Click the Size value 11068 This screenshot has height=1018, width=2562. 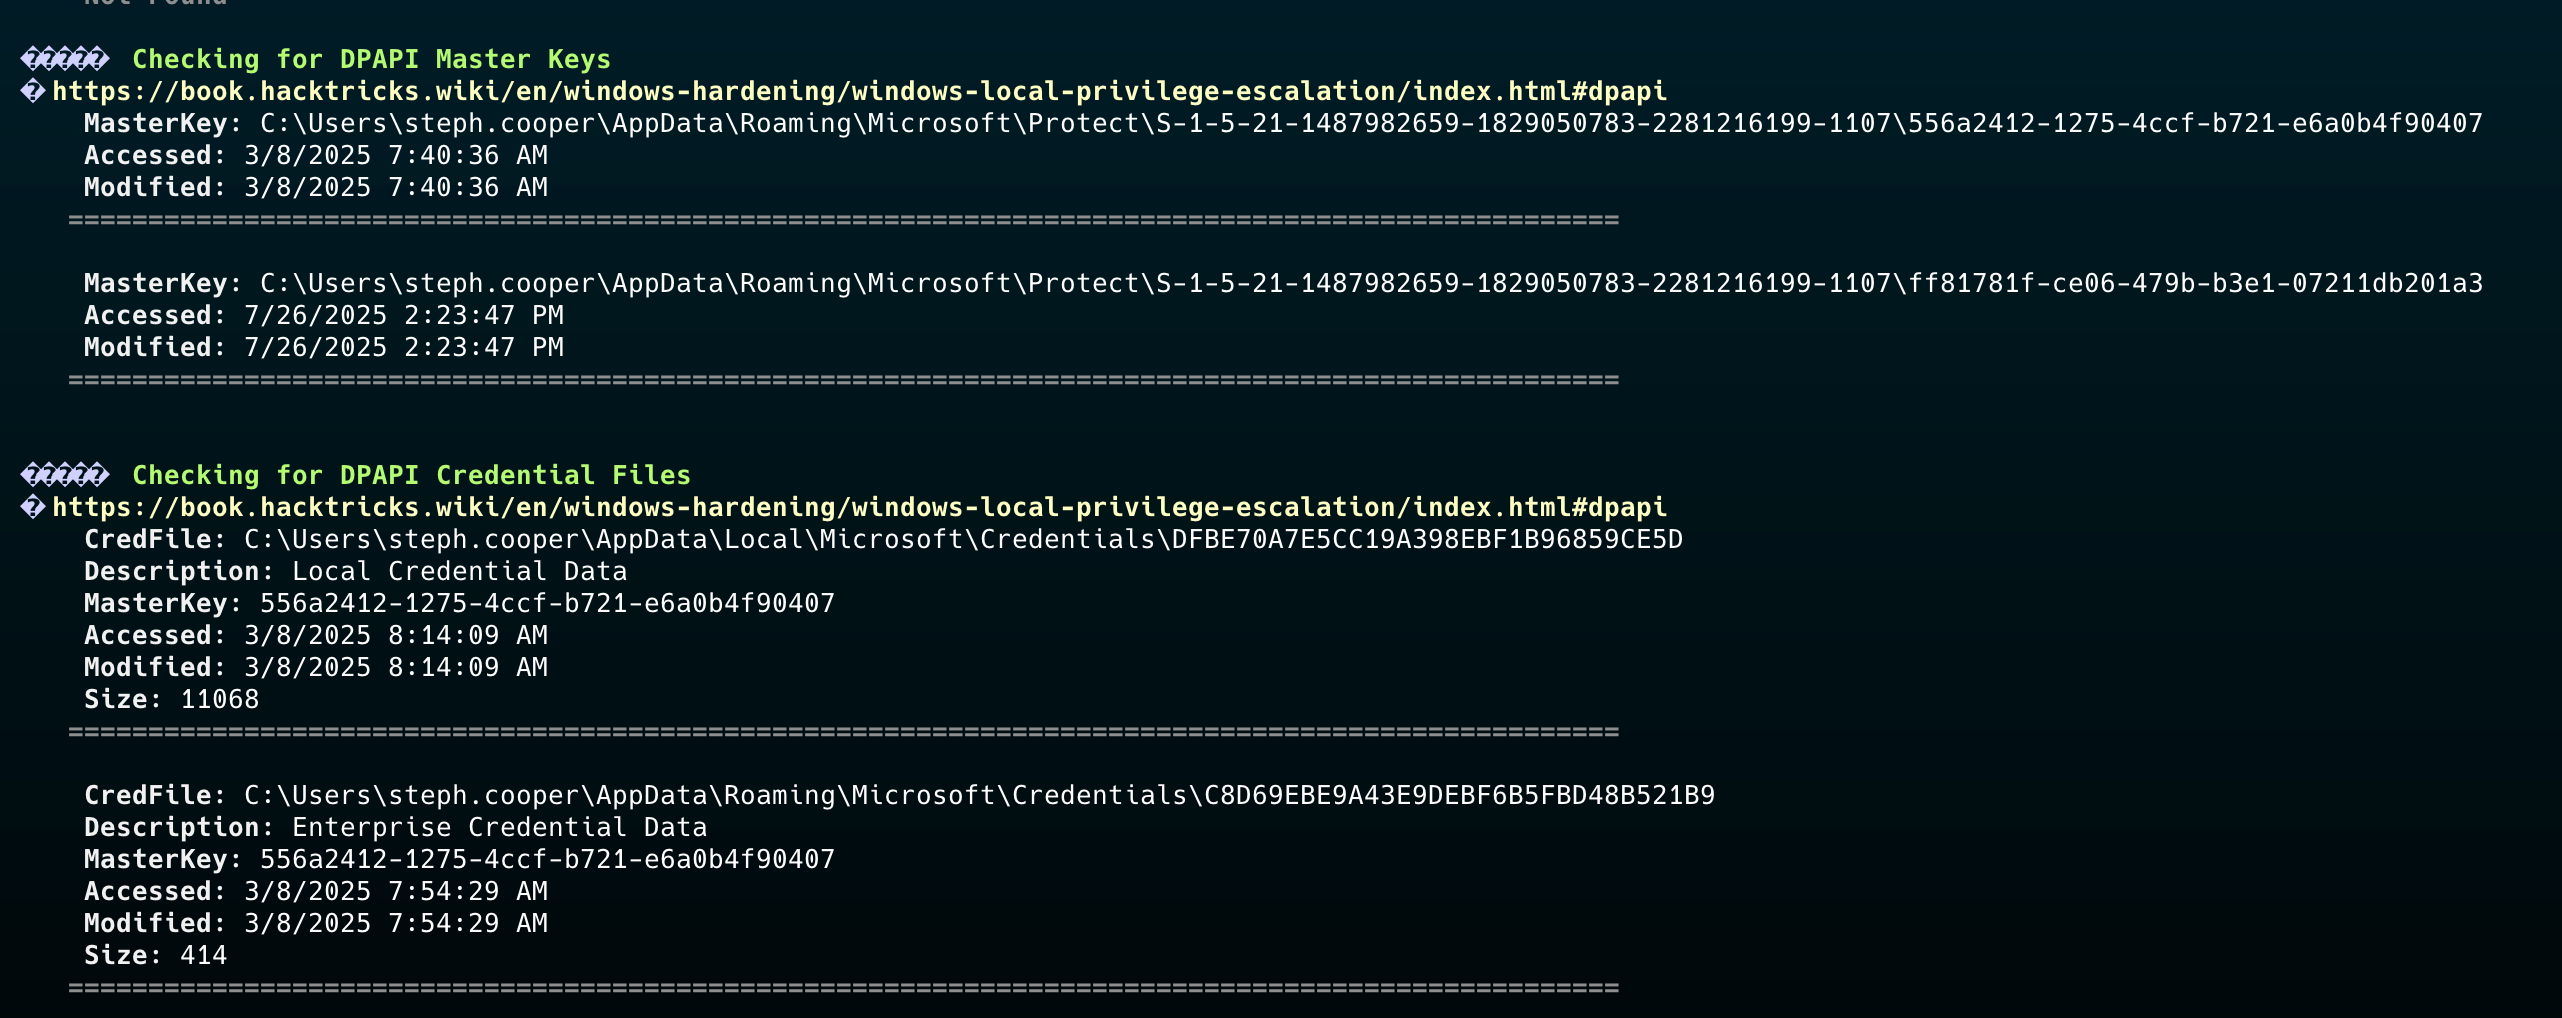219,700
